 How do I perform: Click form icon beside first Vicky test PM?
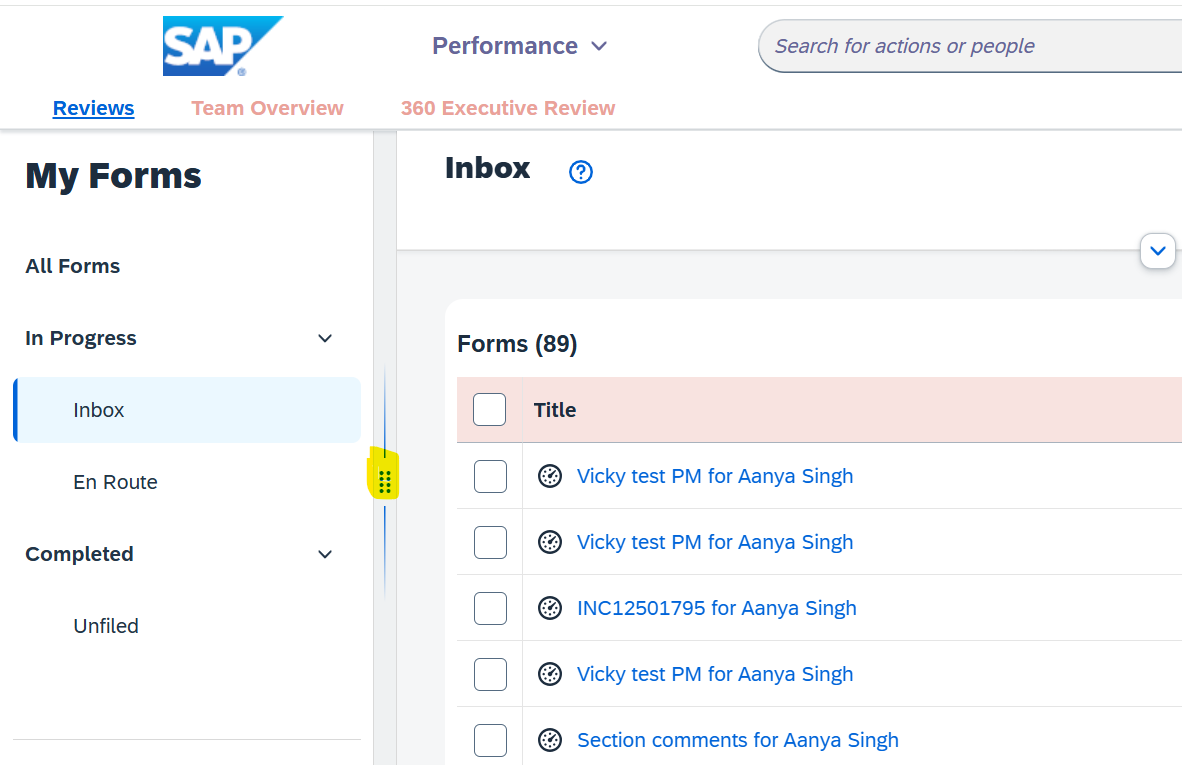550,476
